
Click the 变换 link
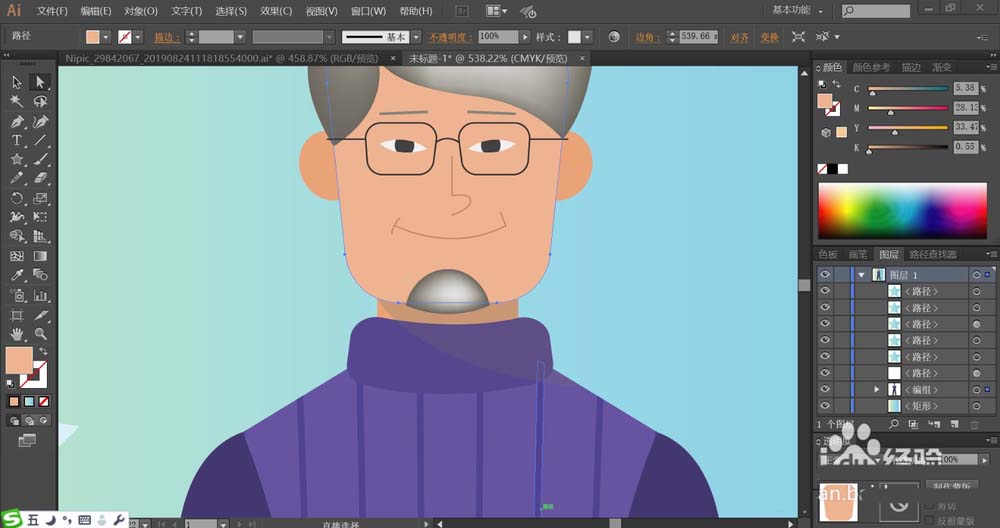point(769,37)
